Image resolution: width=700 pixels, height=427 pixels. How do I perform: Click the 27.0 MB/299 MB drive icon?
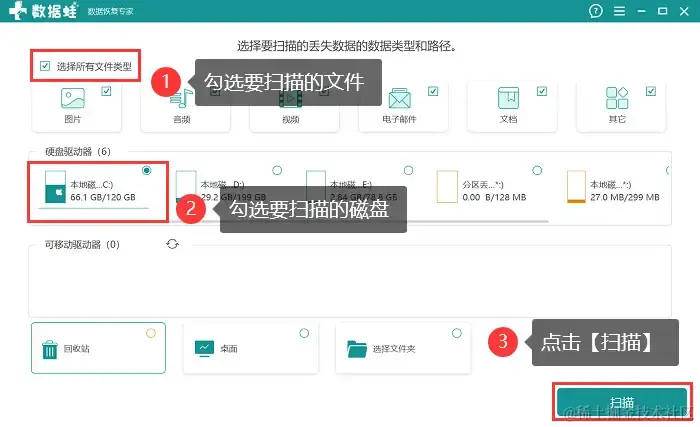click(576, 187)
